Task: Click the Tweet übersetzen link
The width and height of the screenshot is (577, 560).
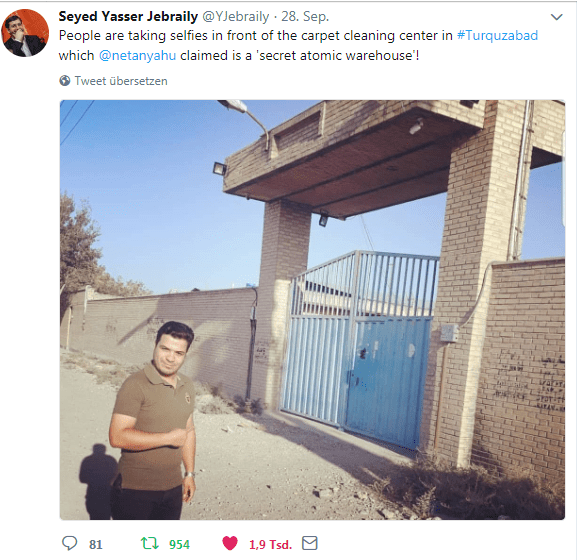Action: click(x=121, y=81)
